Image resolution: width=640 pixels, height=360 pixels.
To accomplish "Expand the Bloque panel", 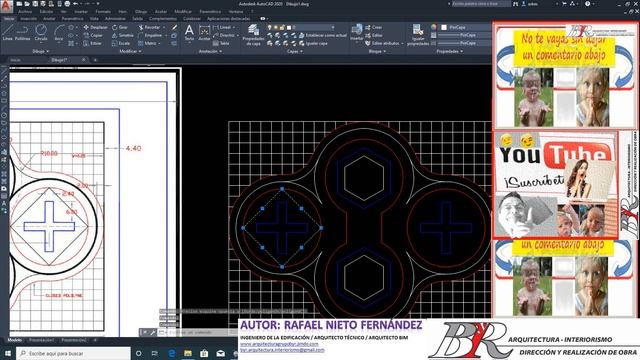I will point(377,51).
